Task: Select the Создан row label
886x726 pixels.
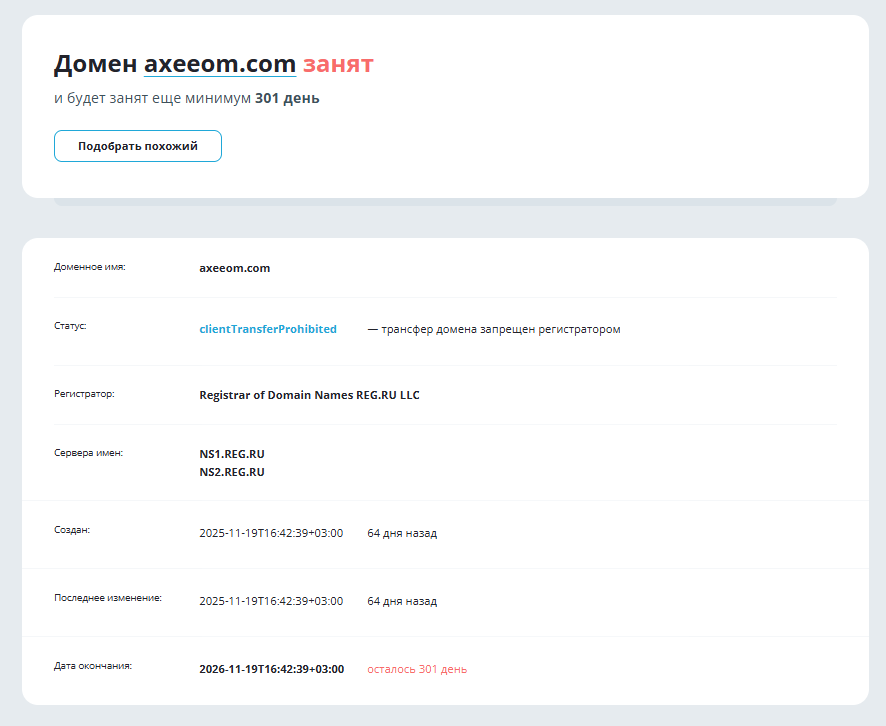Action: 69,532
